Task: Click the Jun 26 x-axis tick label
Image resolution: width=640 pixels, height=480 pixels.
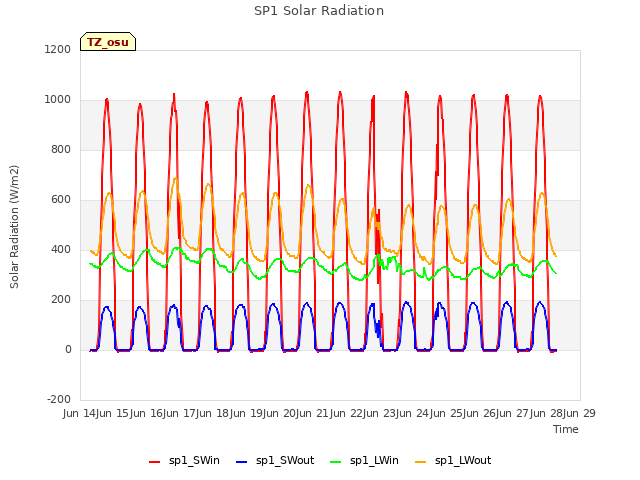Action: point(480,413)
